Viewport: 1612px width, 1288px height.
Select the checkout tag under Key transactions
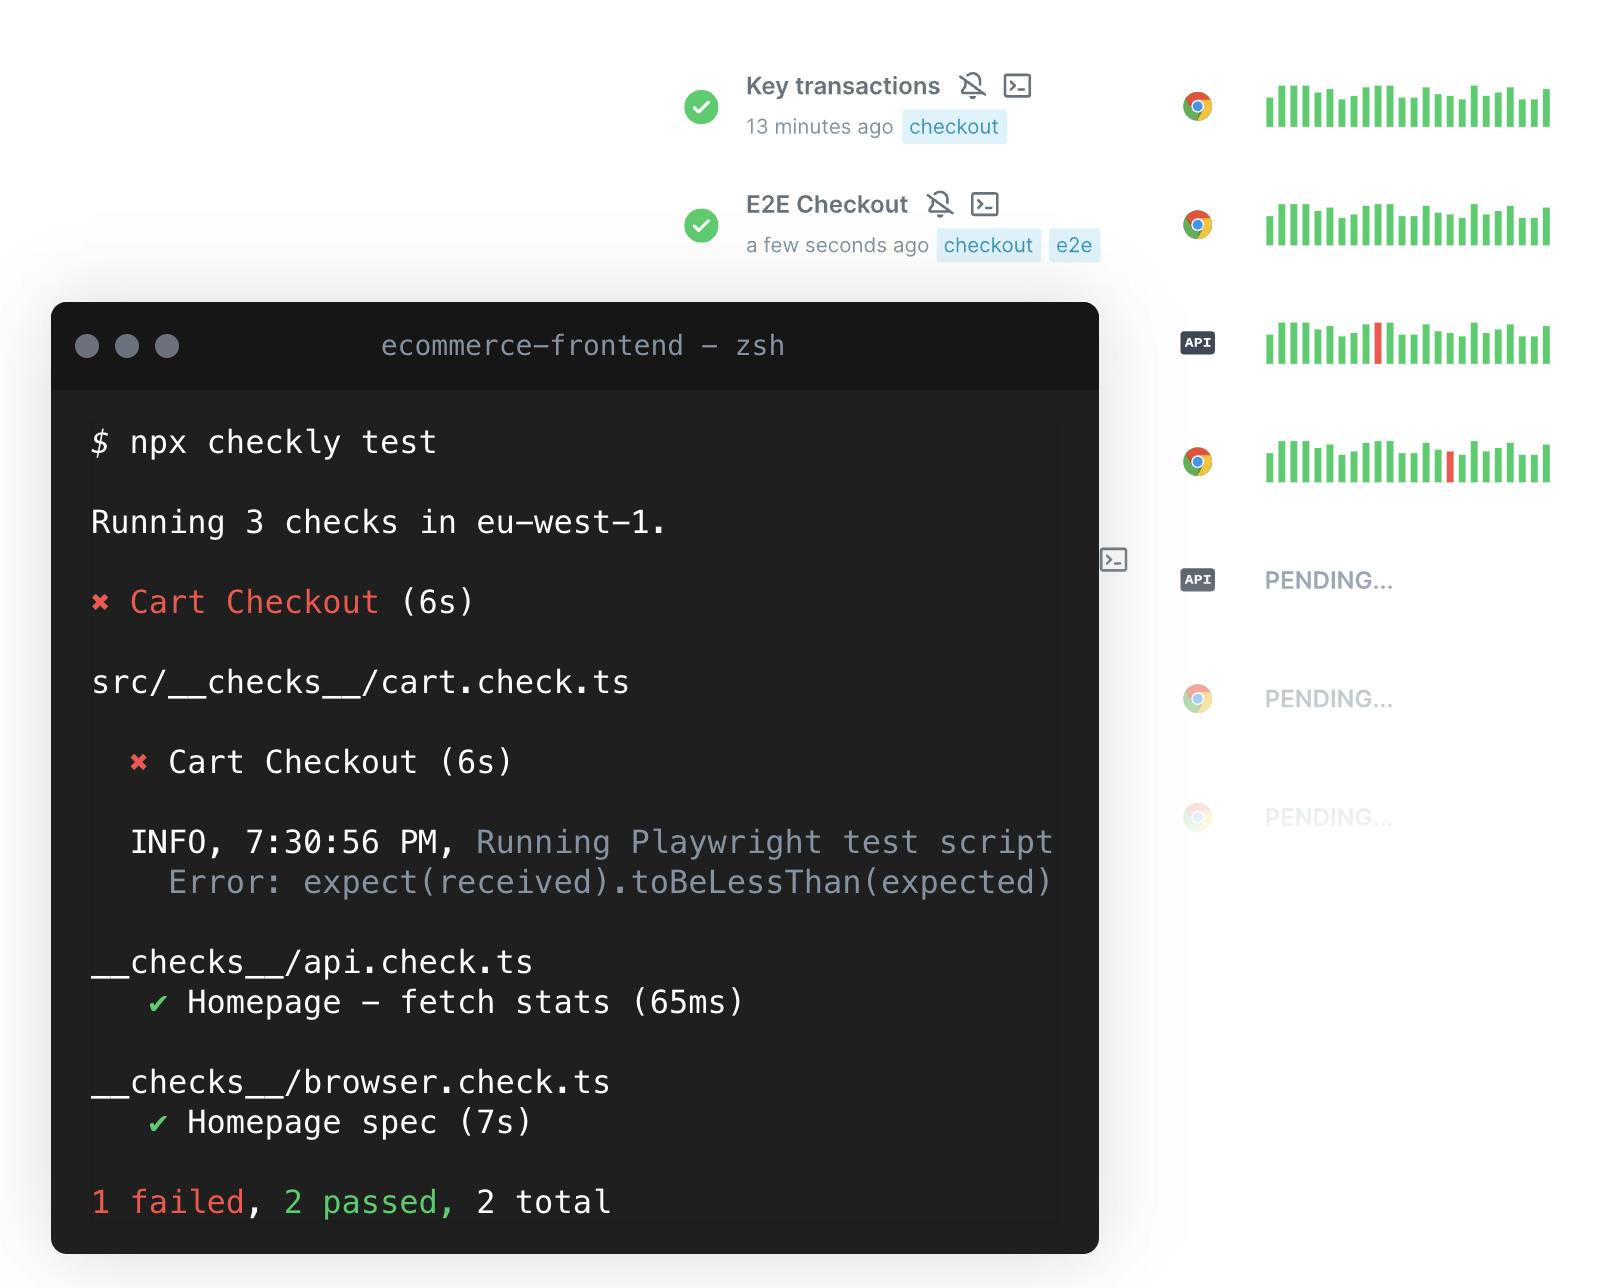953,127
